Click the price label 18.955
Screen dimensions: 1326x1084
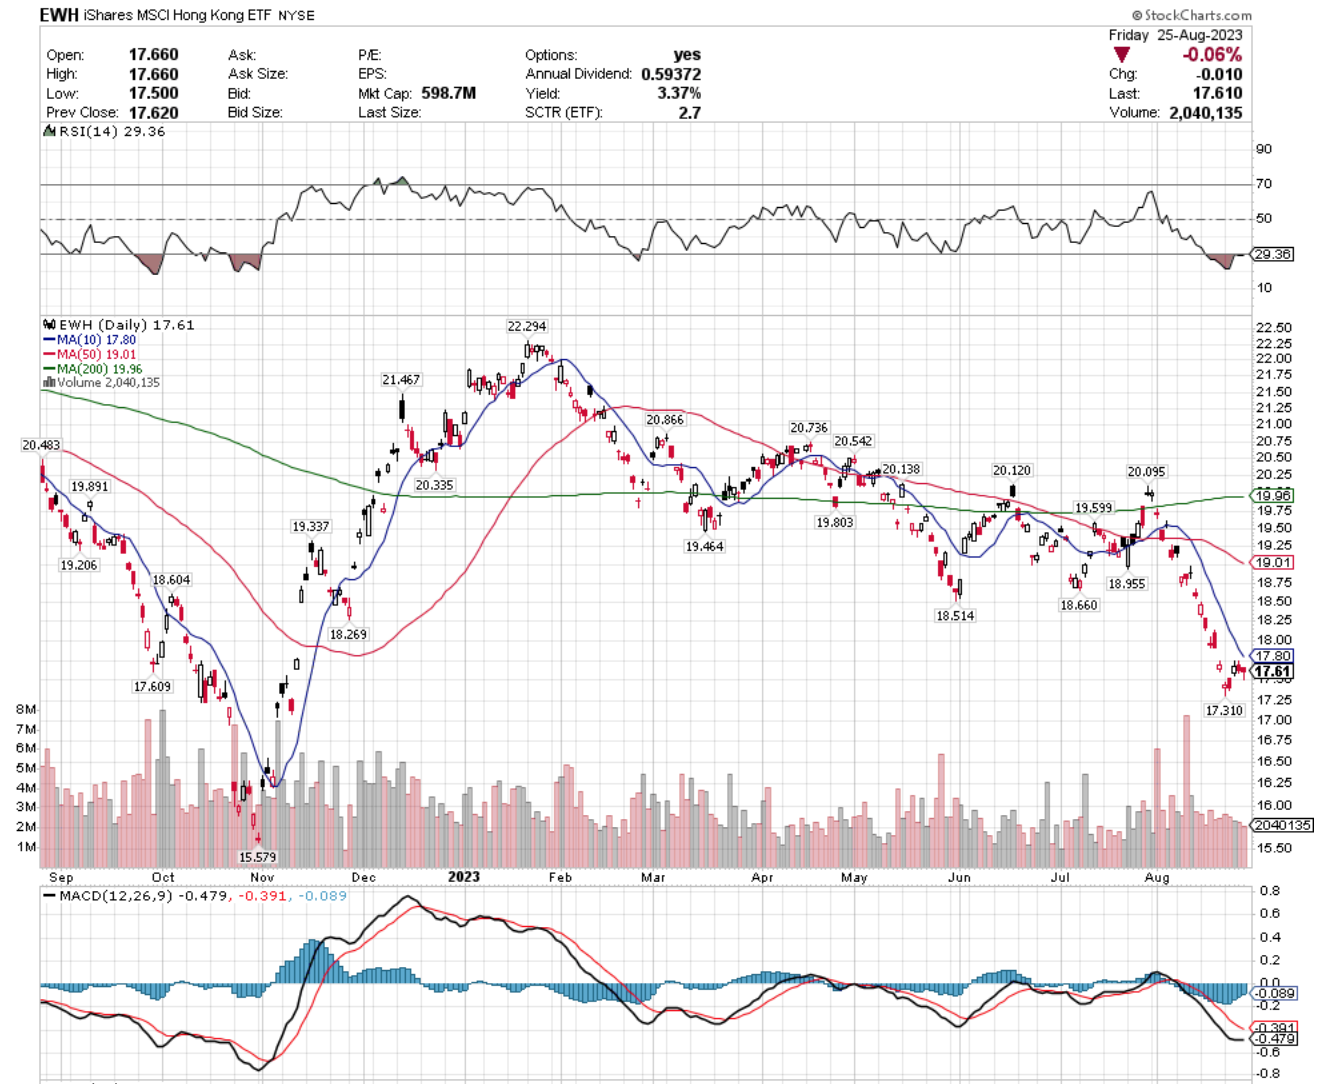pyautogui.click(x=1126, y=584)
